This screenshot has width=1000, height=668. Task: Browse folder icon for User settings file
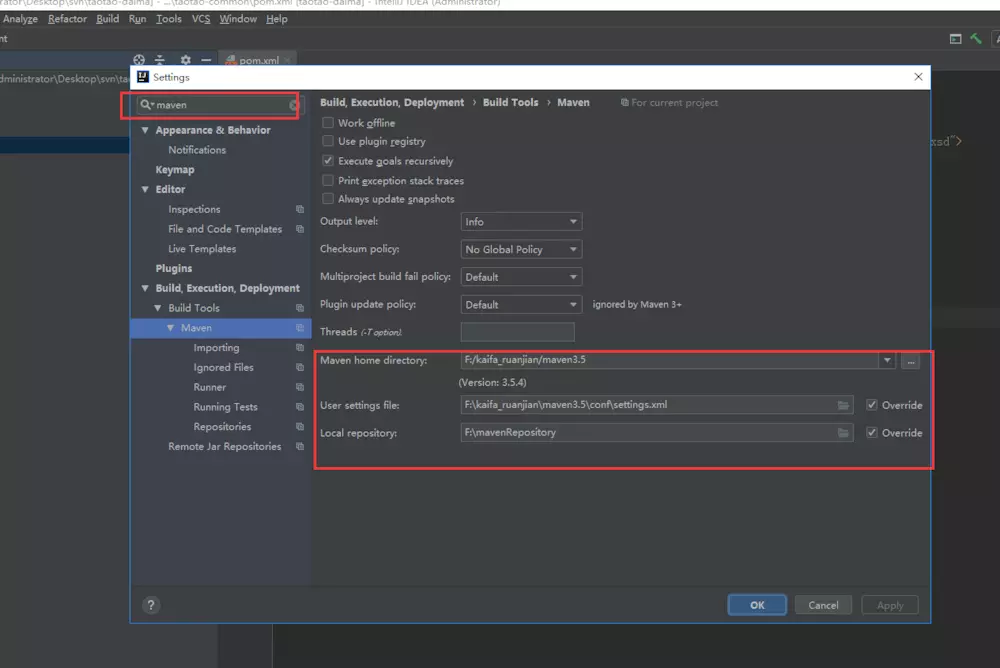(843, 405)
